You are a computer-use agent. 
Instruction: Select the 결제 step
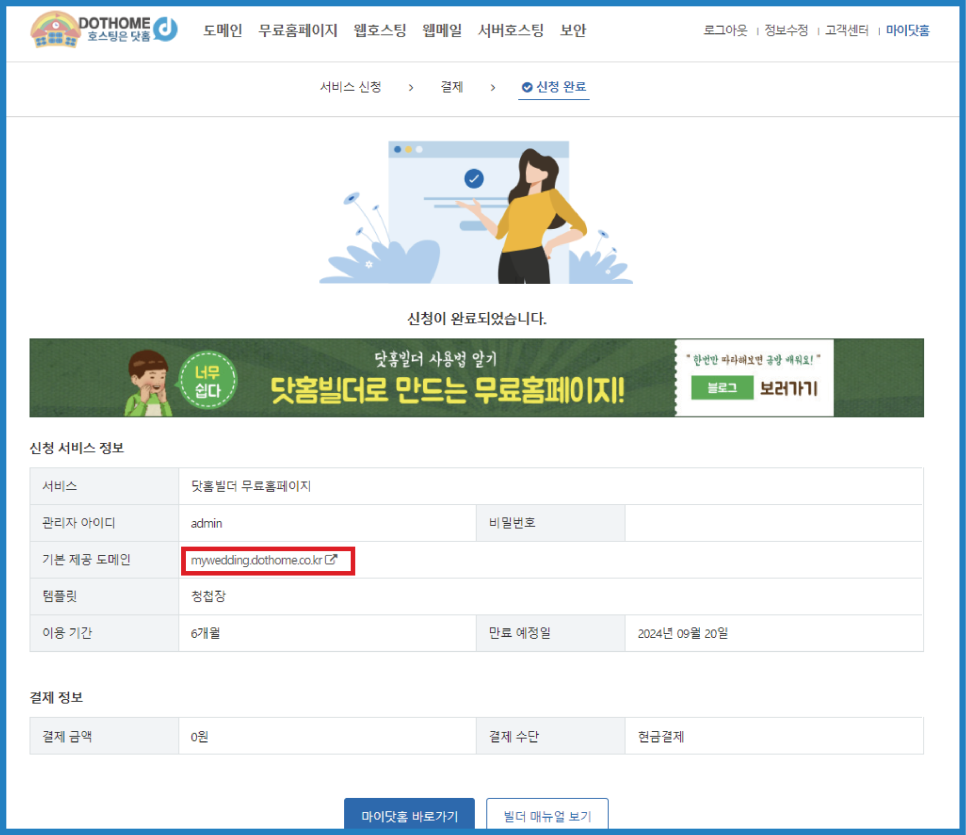[452, 87]
